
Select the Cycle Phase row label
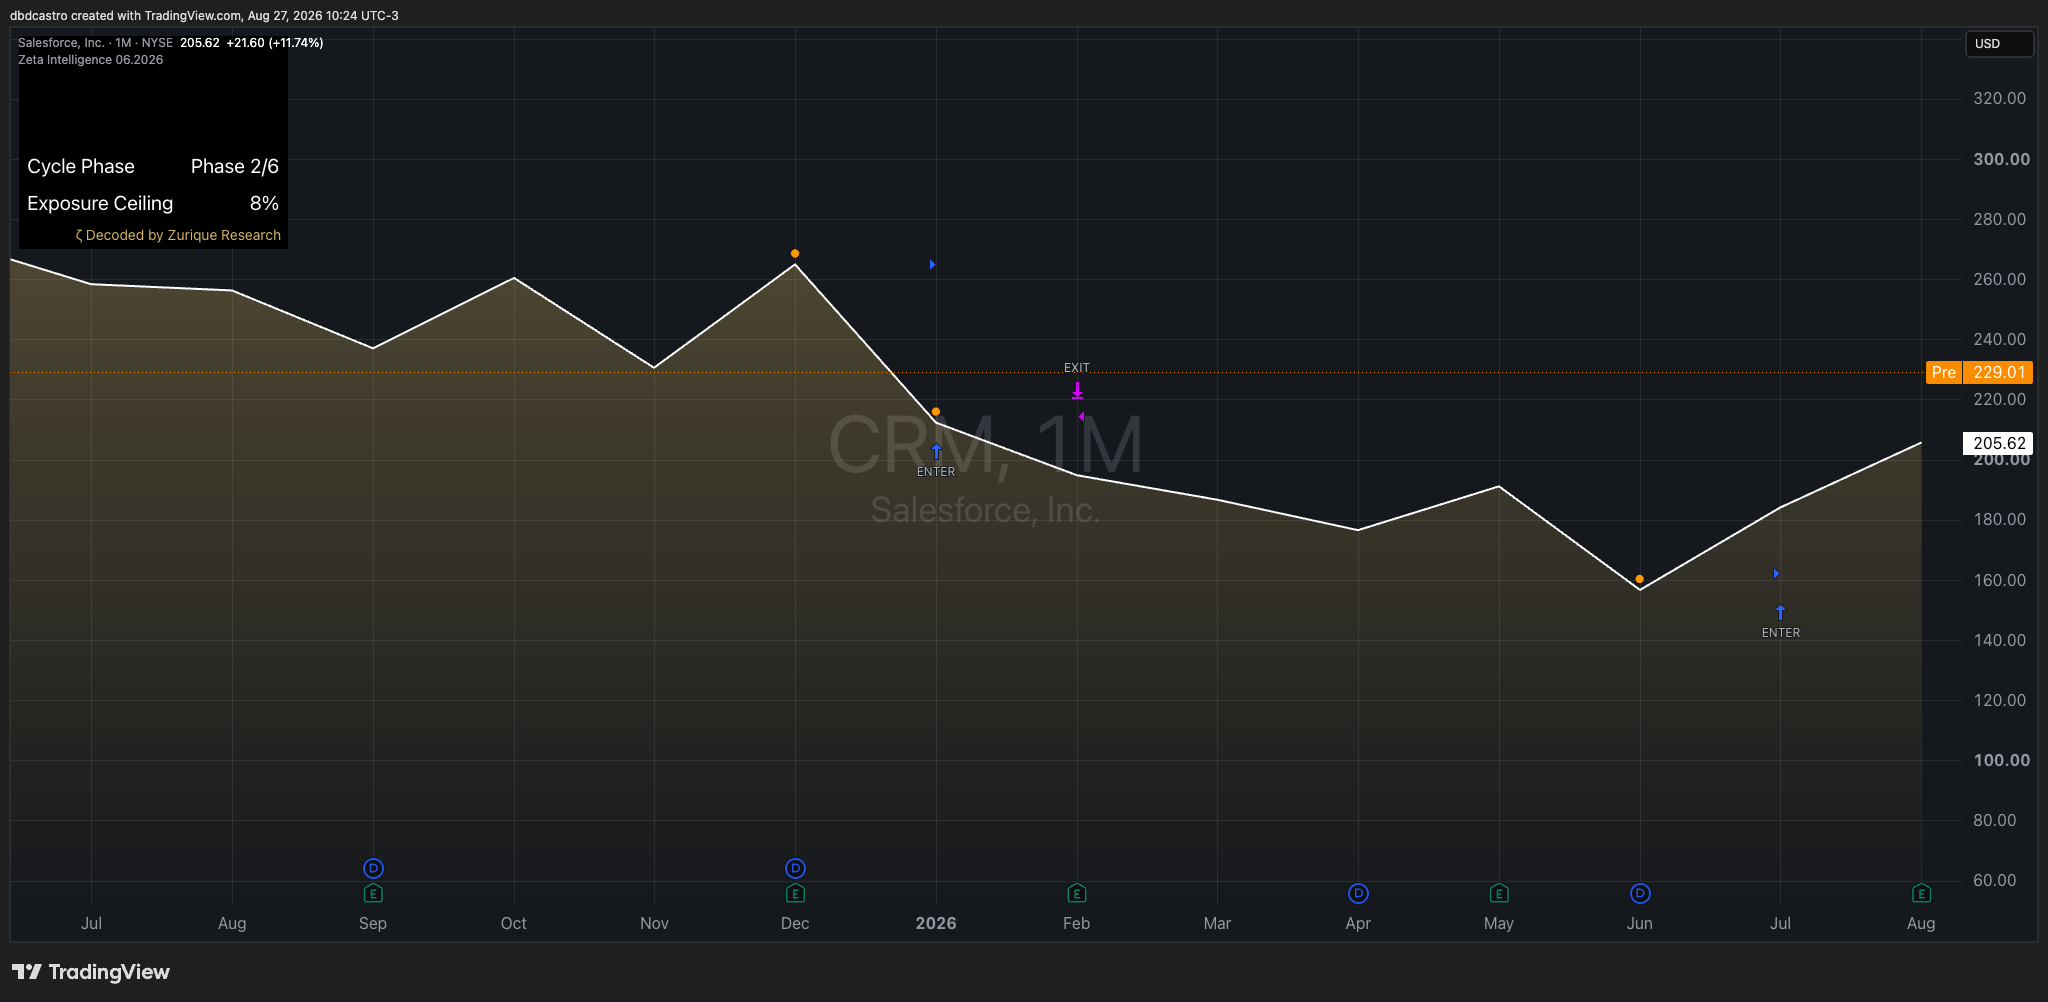[81, 166]
